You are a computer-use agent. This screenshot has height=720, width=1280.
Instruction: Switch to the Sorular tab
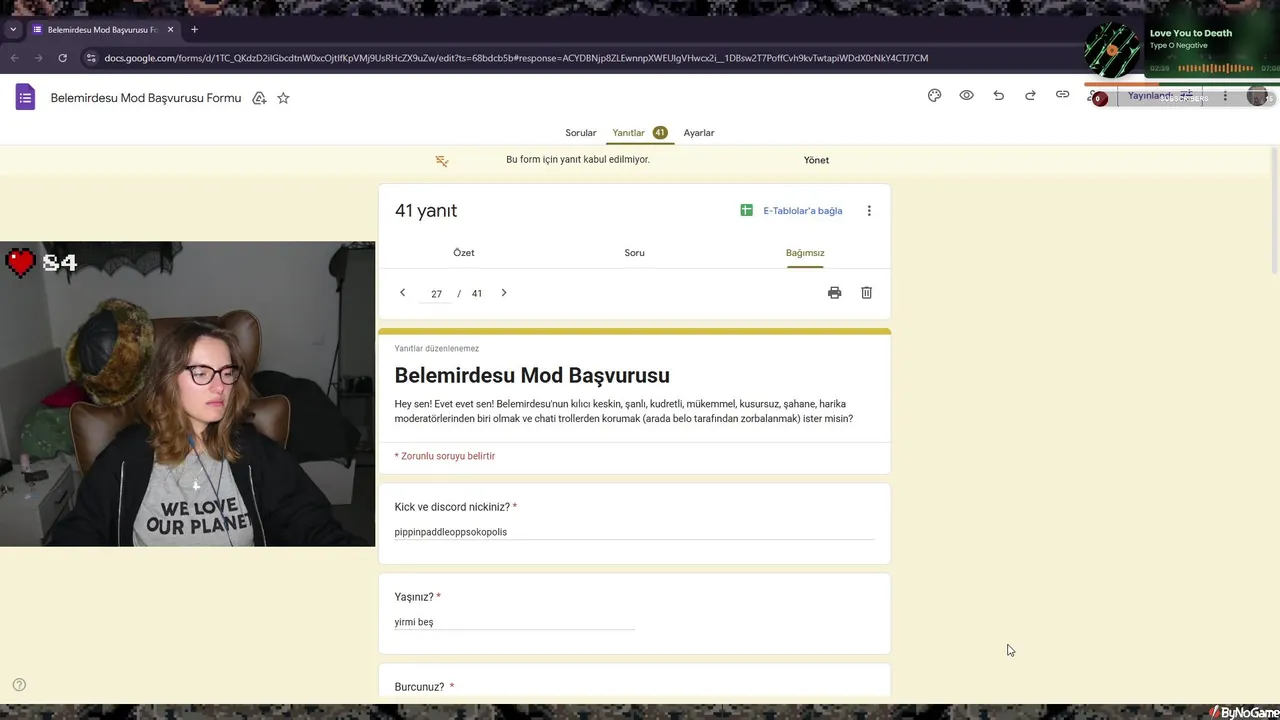(580, 133)
